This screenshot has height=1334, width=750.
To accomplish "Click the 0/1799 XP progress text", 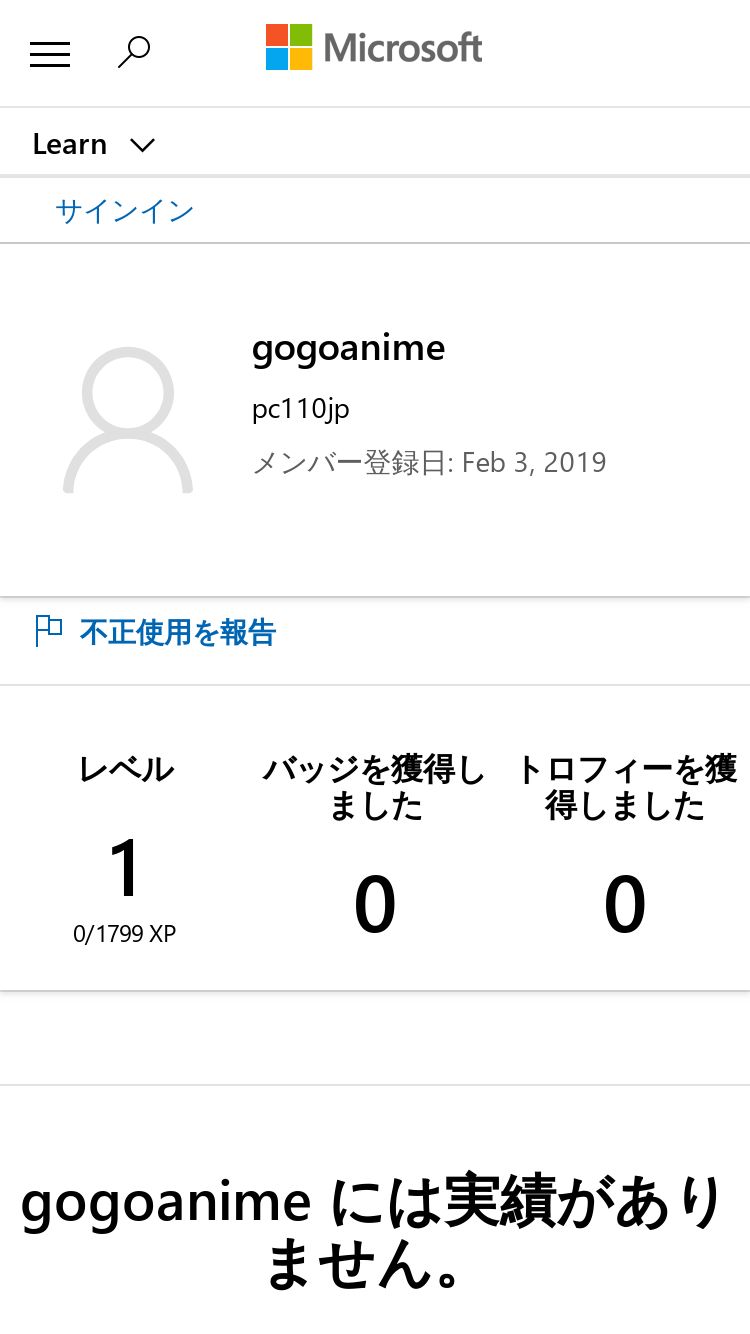I will (x=125, y=934).
